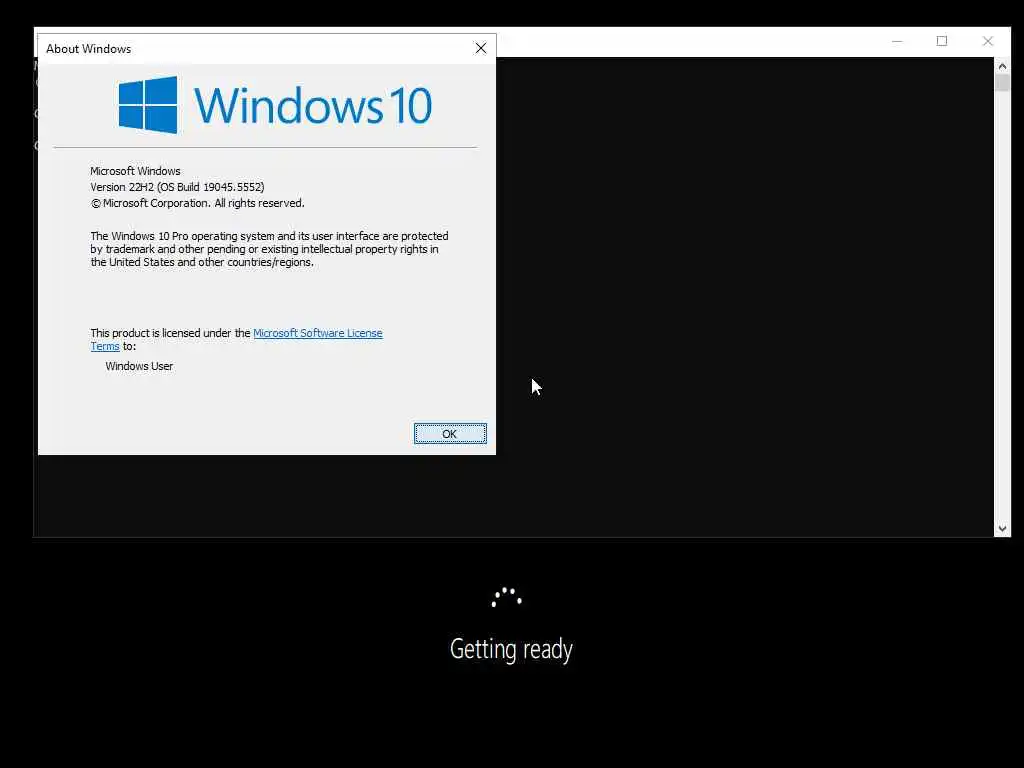This screenshot has height=768, width=1024.
Task: Maximize the background console window
Action: pyautogui.click(x=942, y=41)
